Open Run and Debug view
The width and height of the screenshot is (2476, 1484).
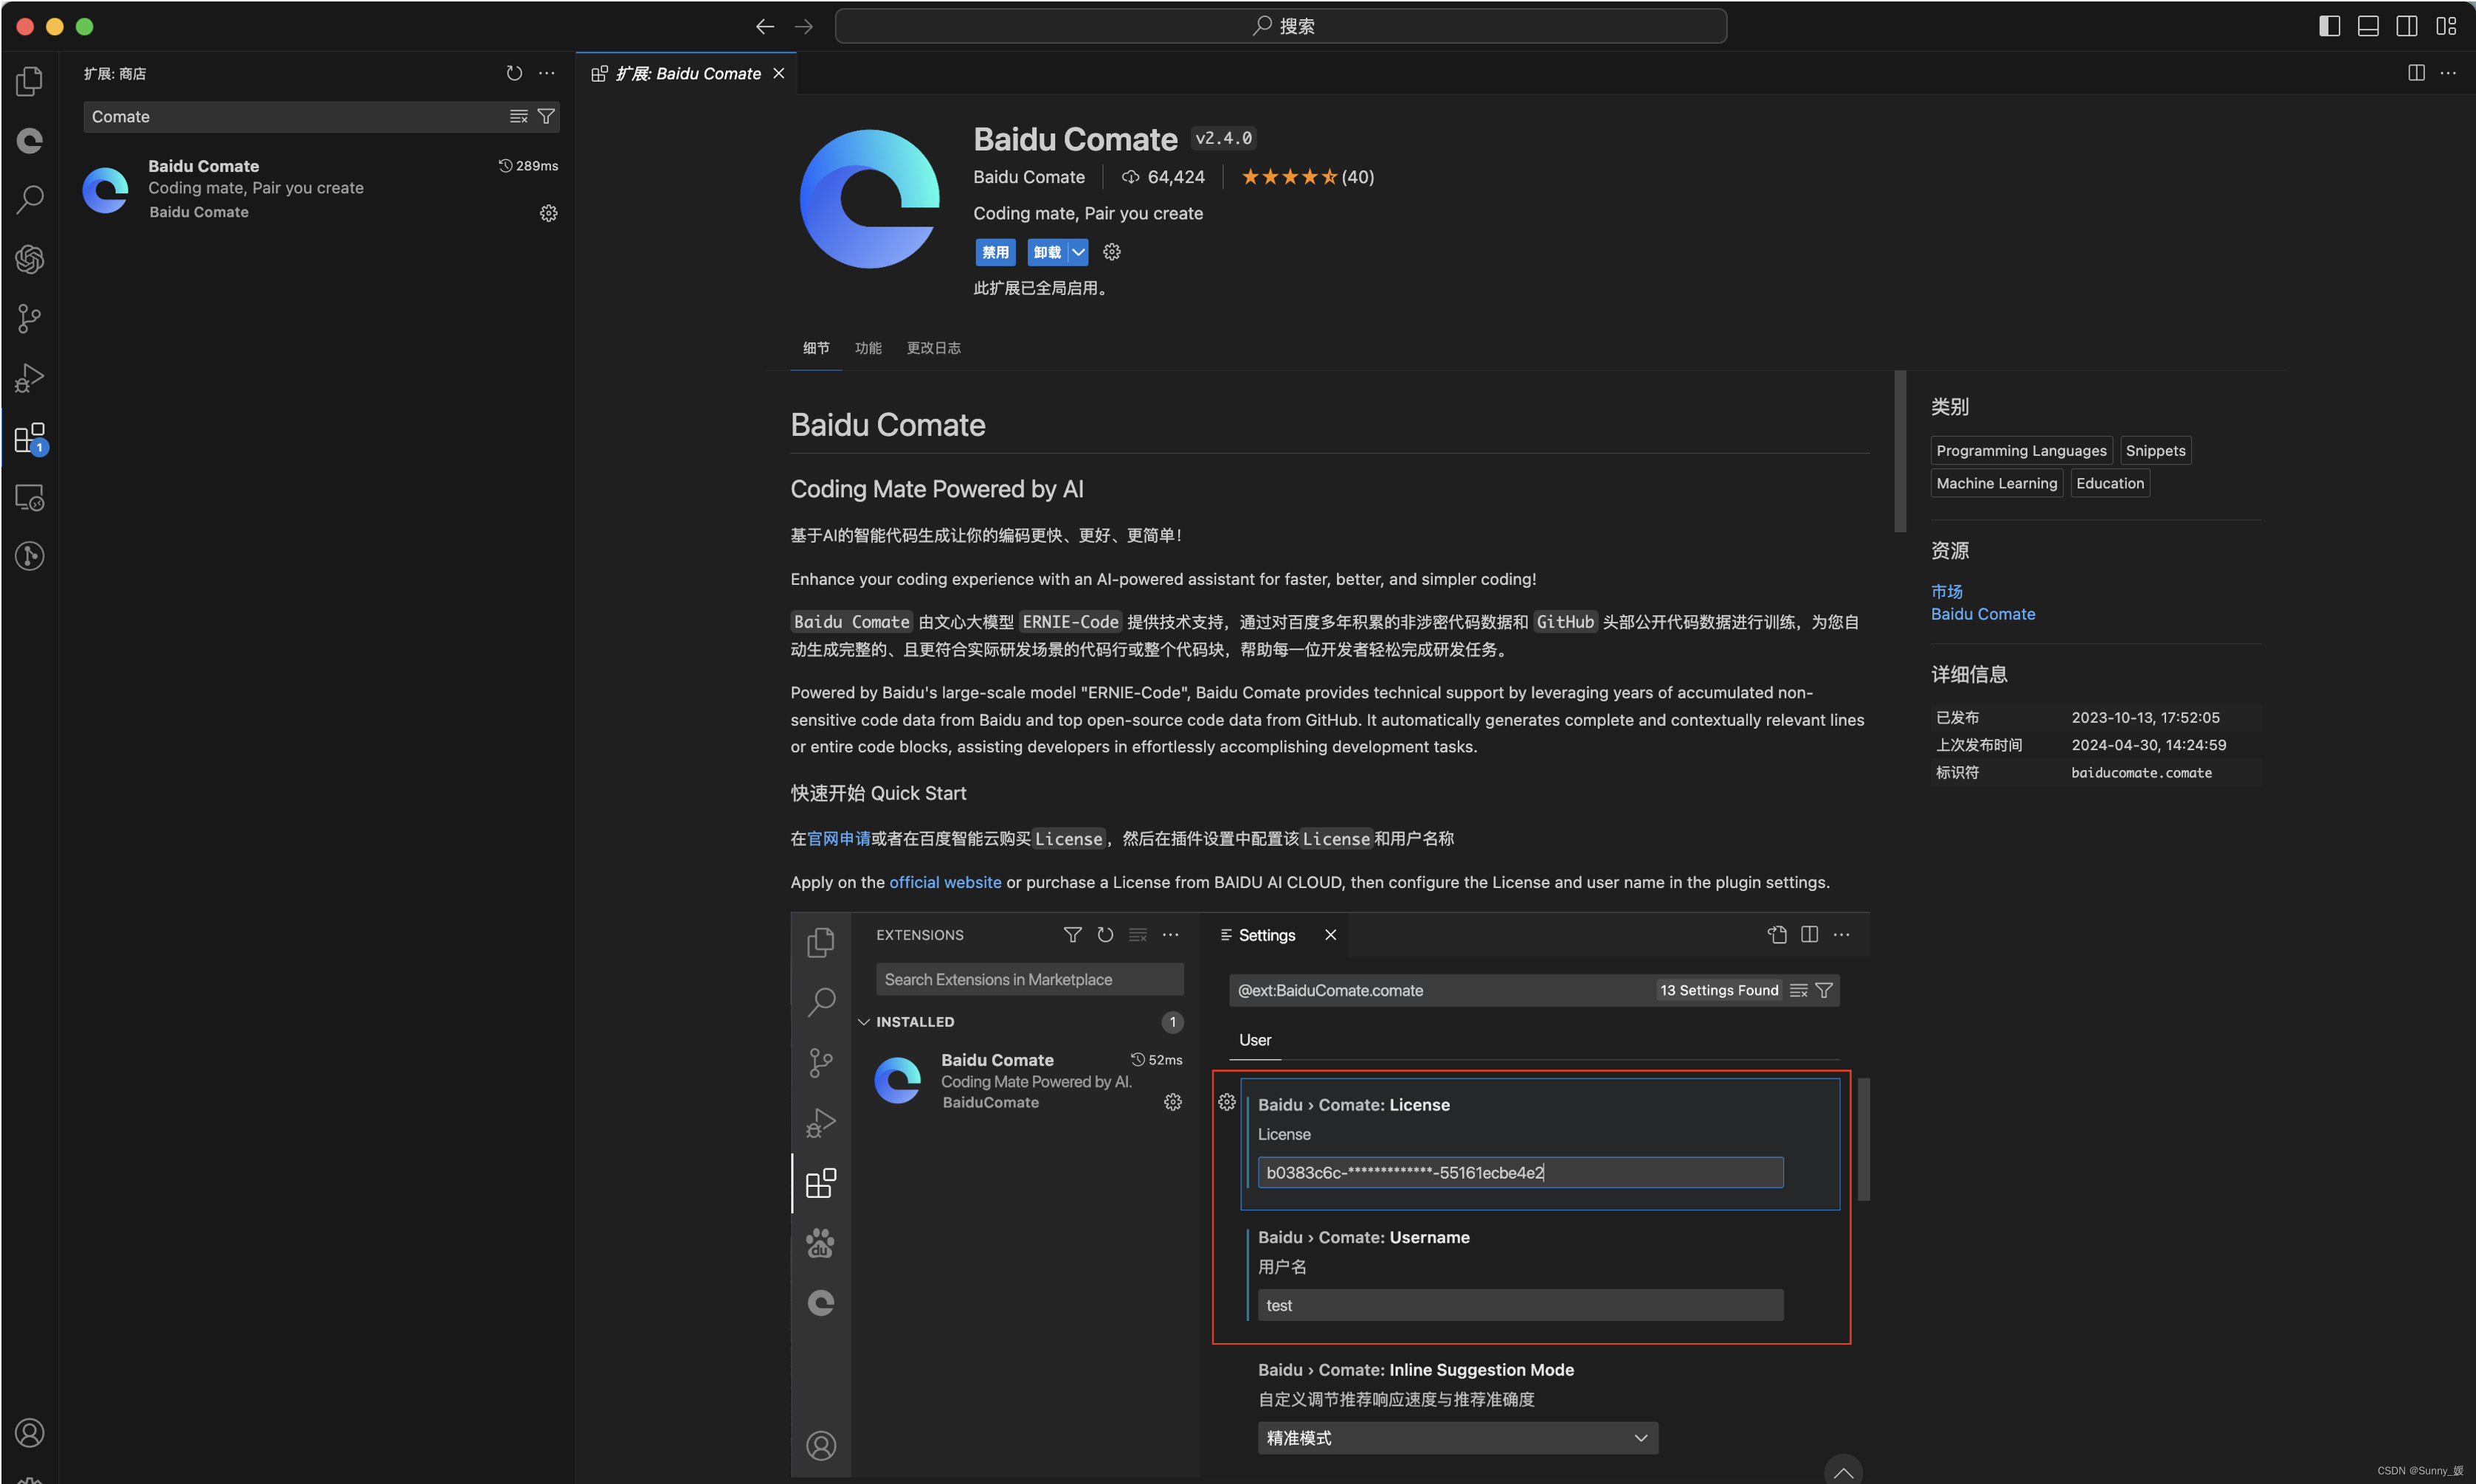(x=30, y=378)
